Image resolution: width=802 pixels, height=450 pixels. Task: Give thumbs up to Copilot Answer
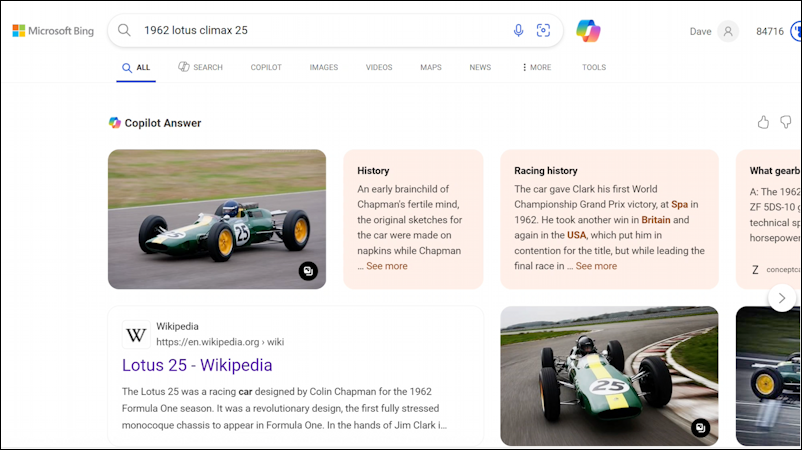tap(763, 122)
